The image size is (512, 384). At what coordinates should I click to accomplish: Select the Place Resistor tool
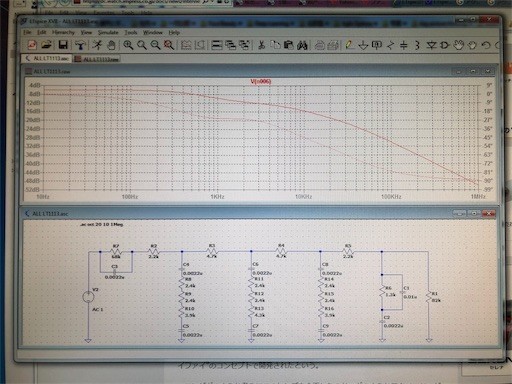(x=390, y=45)
